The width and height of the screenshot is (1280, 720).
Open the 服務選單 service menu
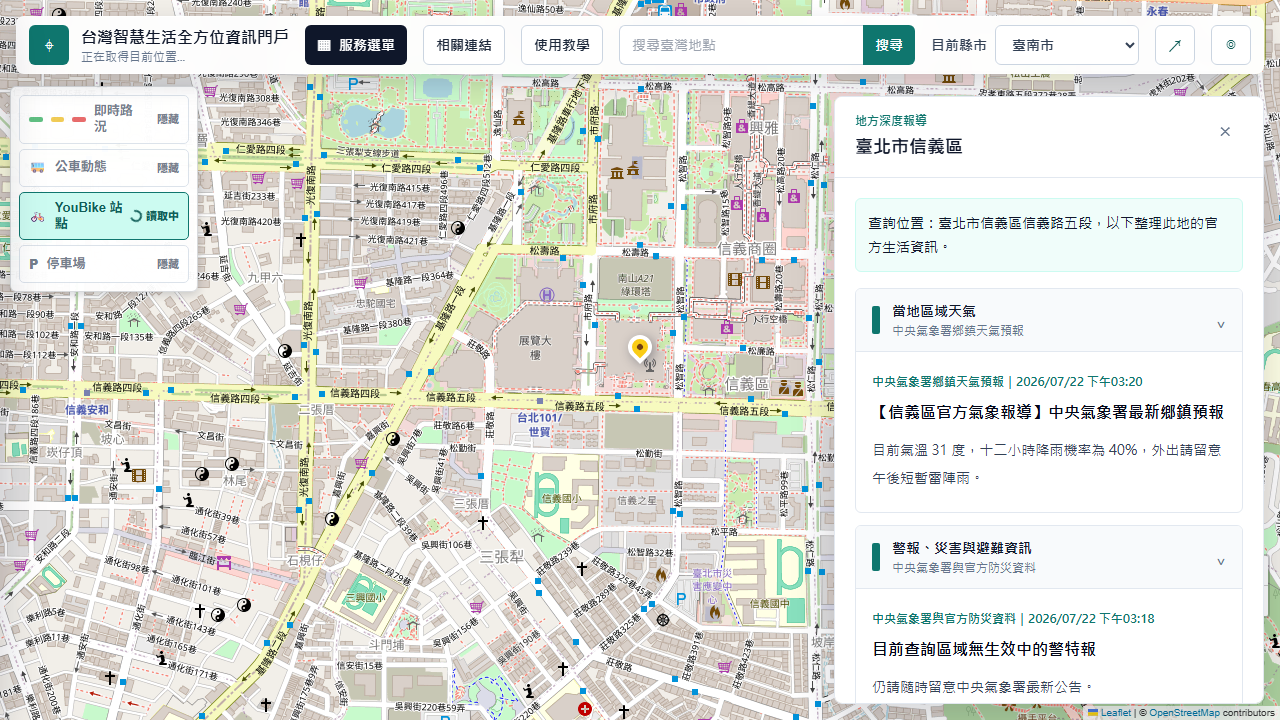coord(356,45)
